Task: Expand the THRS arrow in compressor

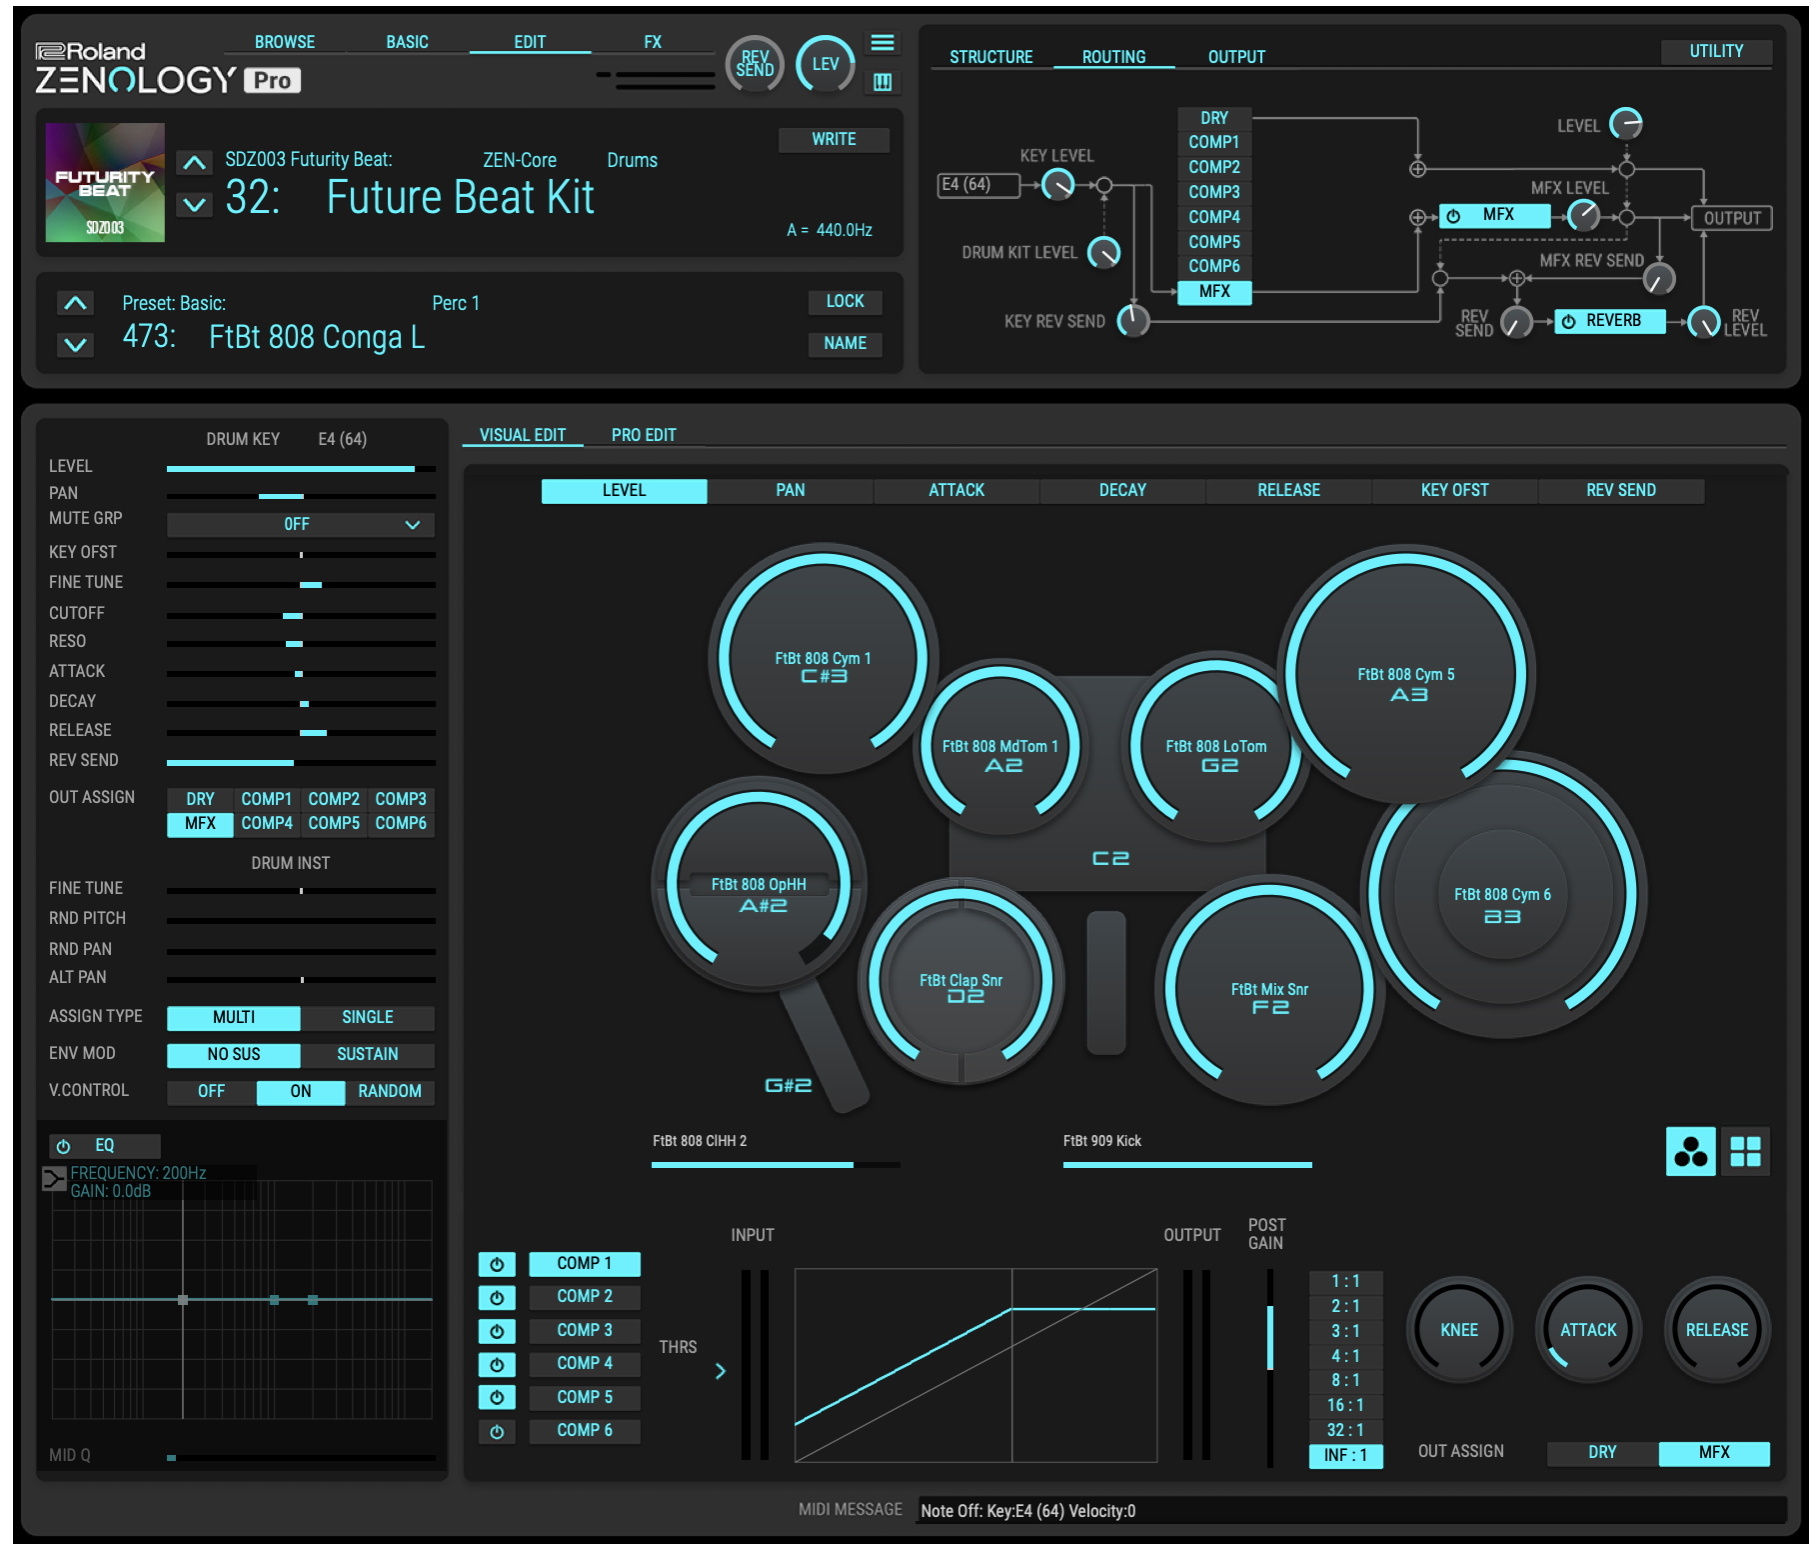Action: (x=720, y=1371)
